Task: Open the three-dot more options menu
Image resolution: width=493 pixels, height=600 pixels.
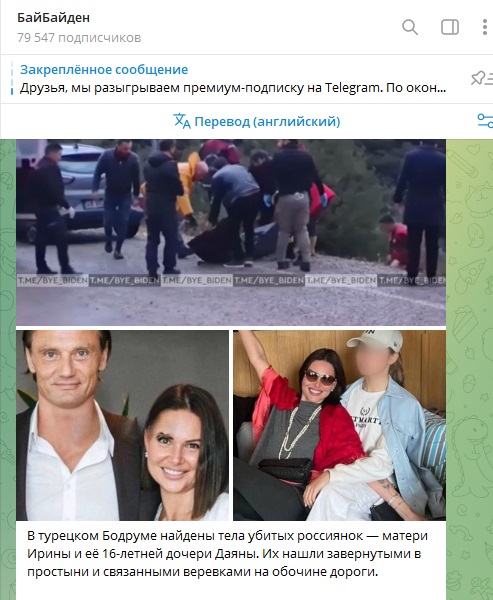Action: [485, 28]
